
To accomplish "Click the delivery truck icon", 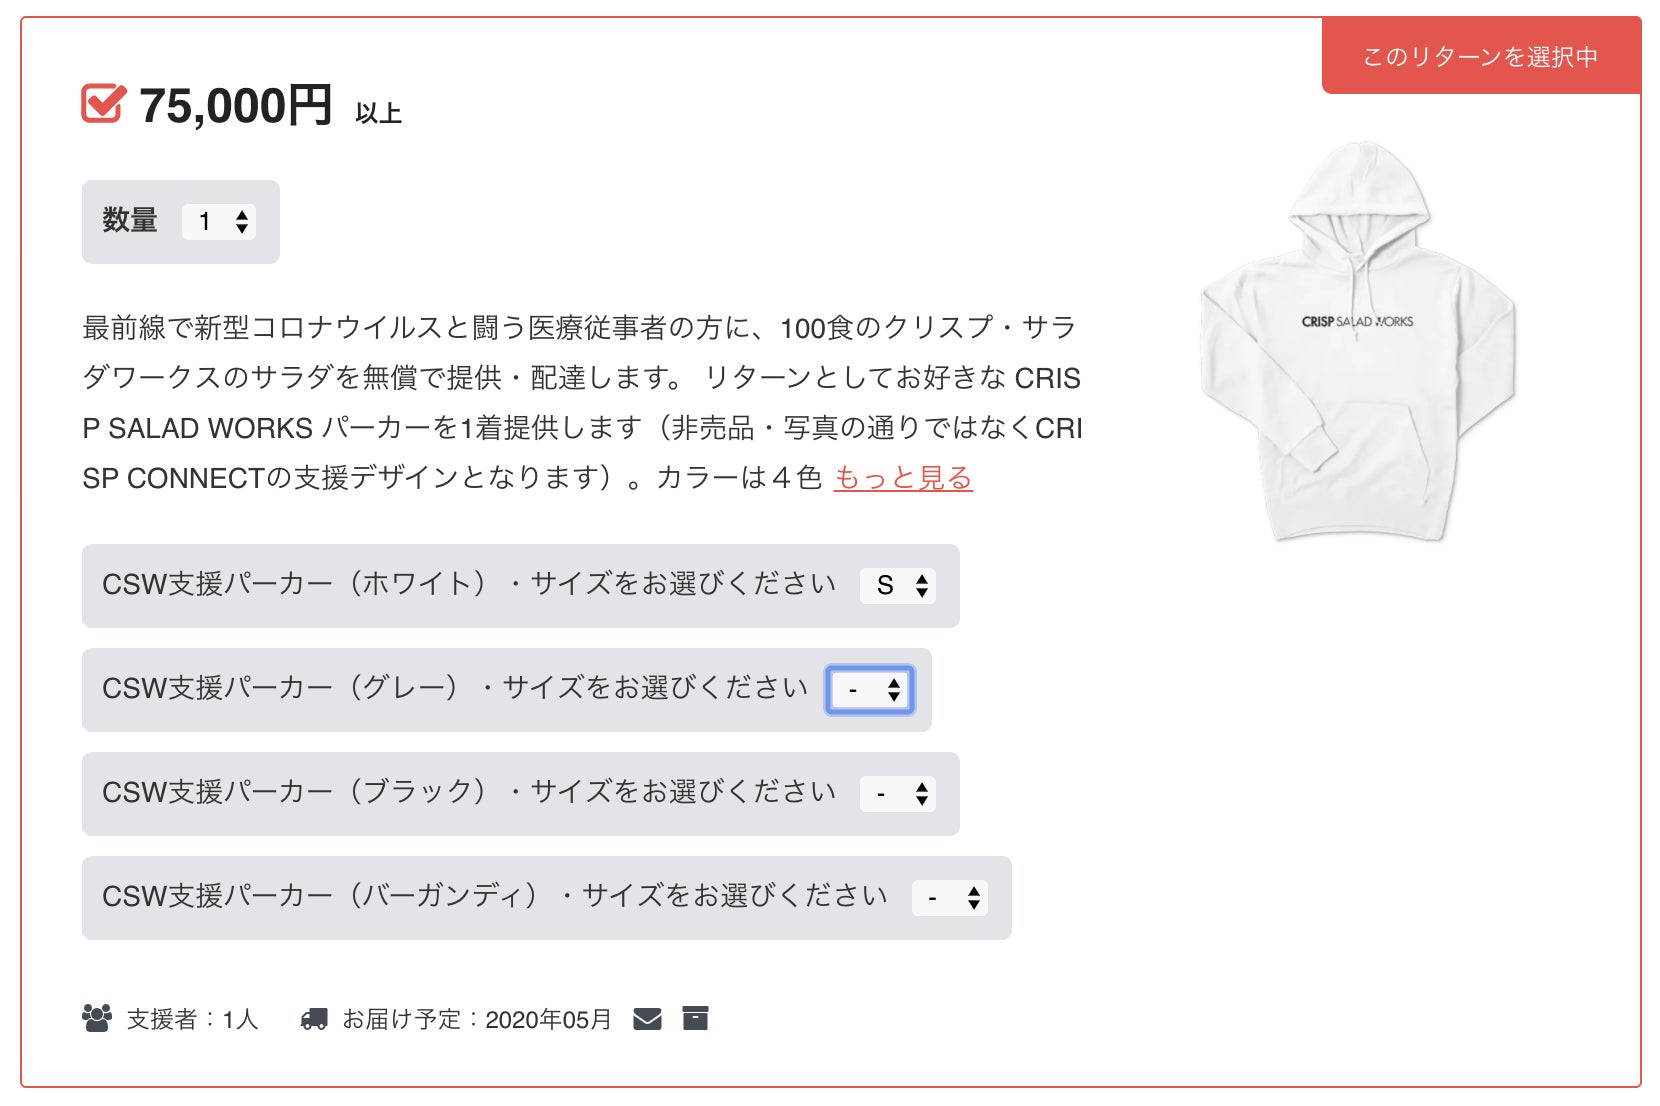I will tap(314, 1019).
